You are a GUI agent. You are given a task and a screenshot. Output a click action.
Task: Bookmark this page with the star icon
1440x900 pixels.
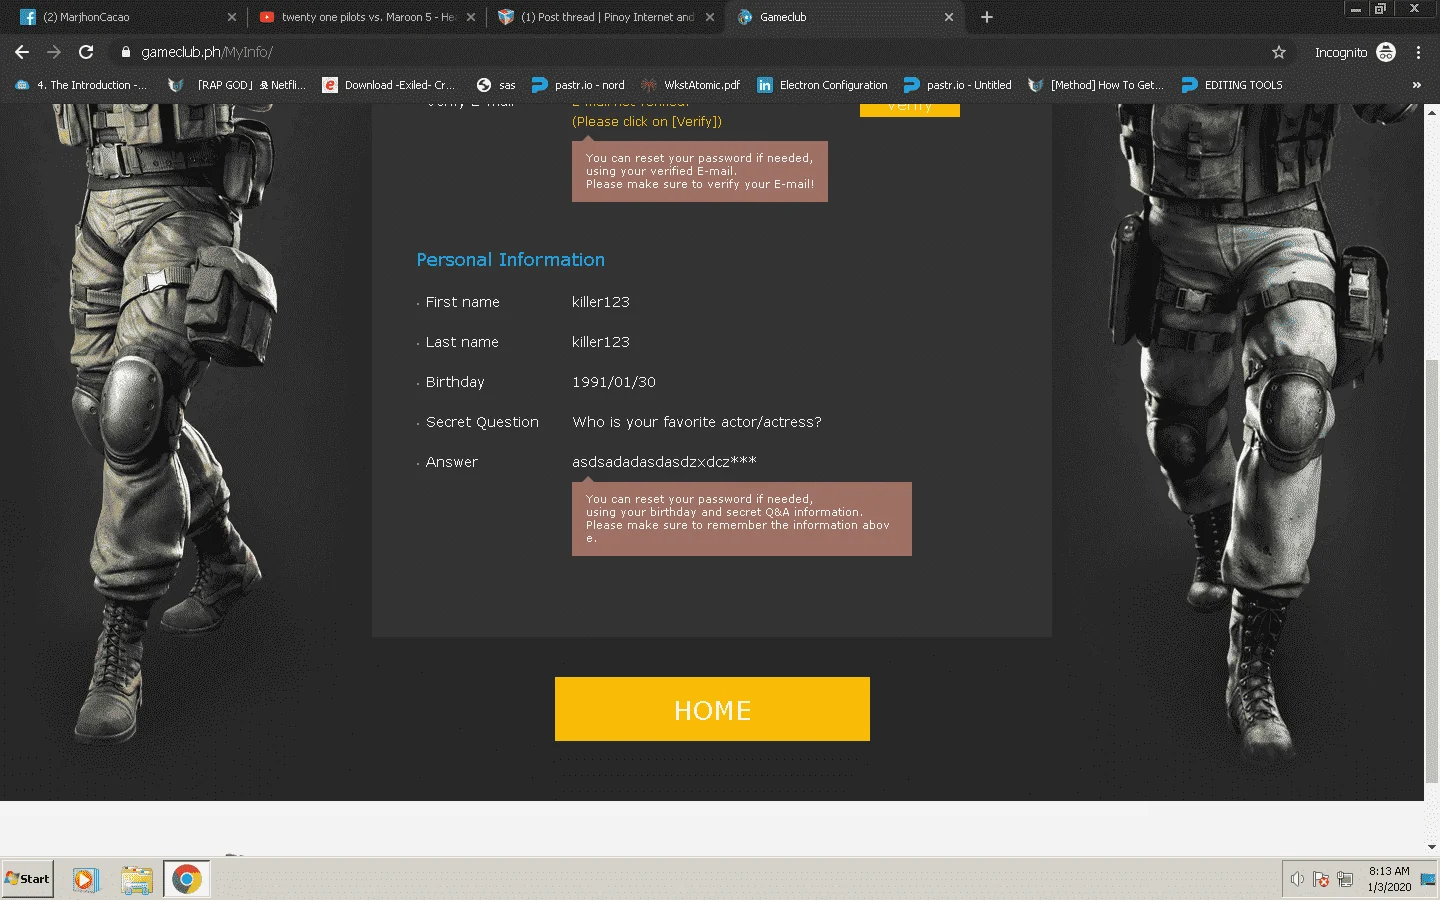click(x=1278, y=52)
